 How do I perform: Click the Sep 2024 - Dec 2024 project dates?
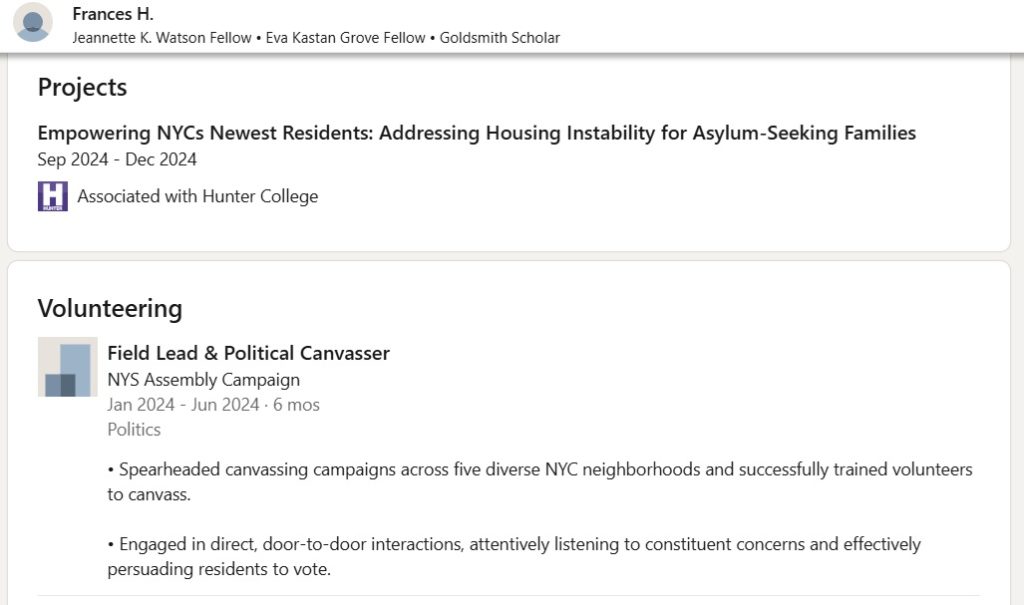pyautogui.click(x=117, y=159)
